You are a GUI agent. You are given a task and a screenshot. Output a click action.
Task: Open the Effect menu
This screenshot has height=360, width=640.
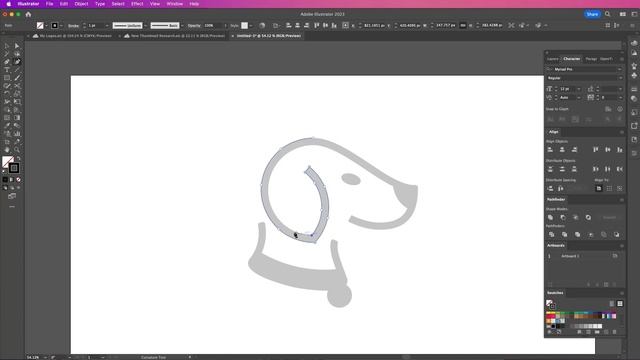[137, 4]
